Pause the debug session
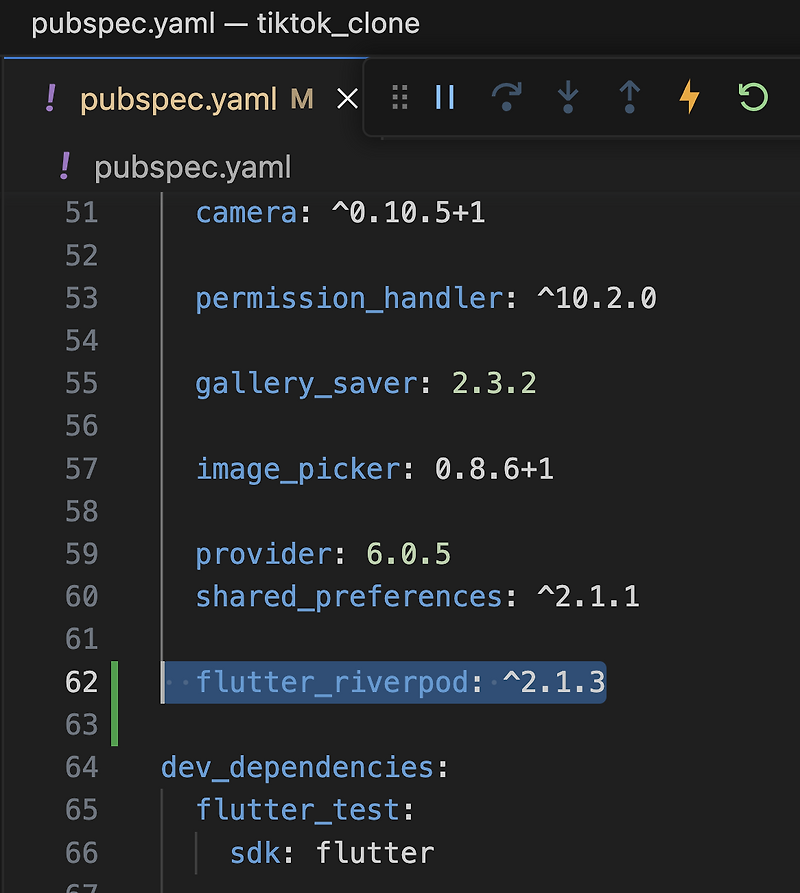Screen dimensions: 800x893 point(445,97)
